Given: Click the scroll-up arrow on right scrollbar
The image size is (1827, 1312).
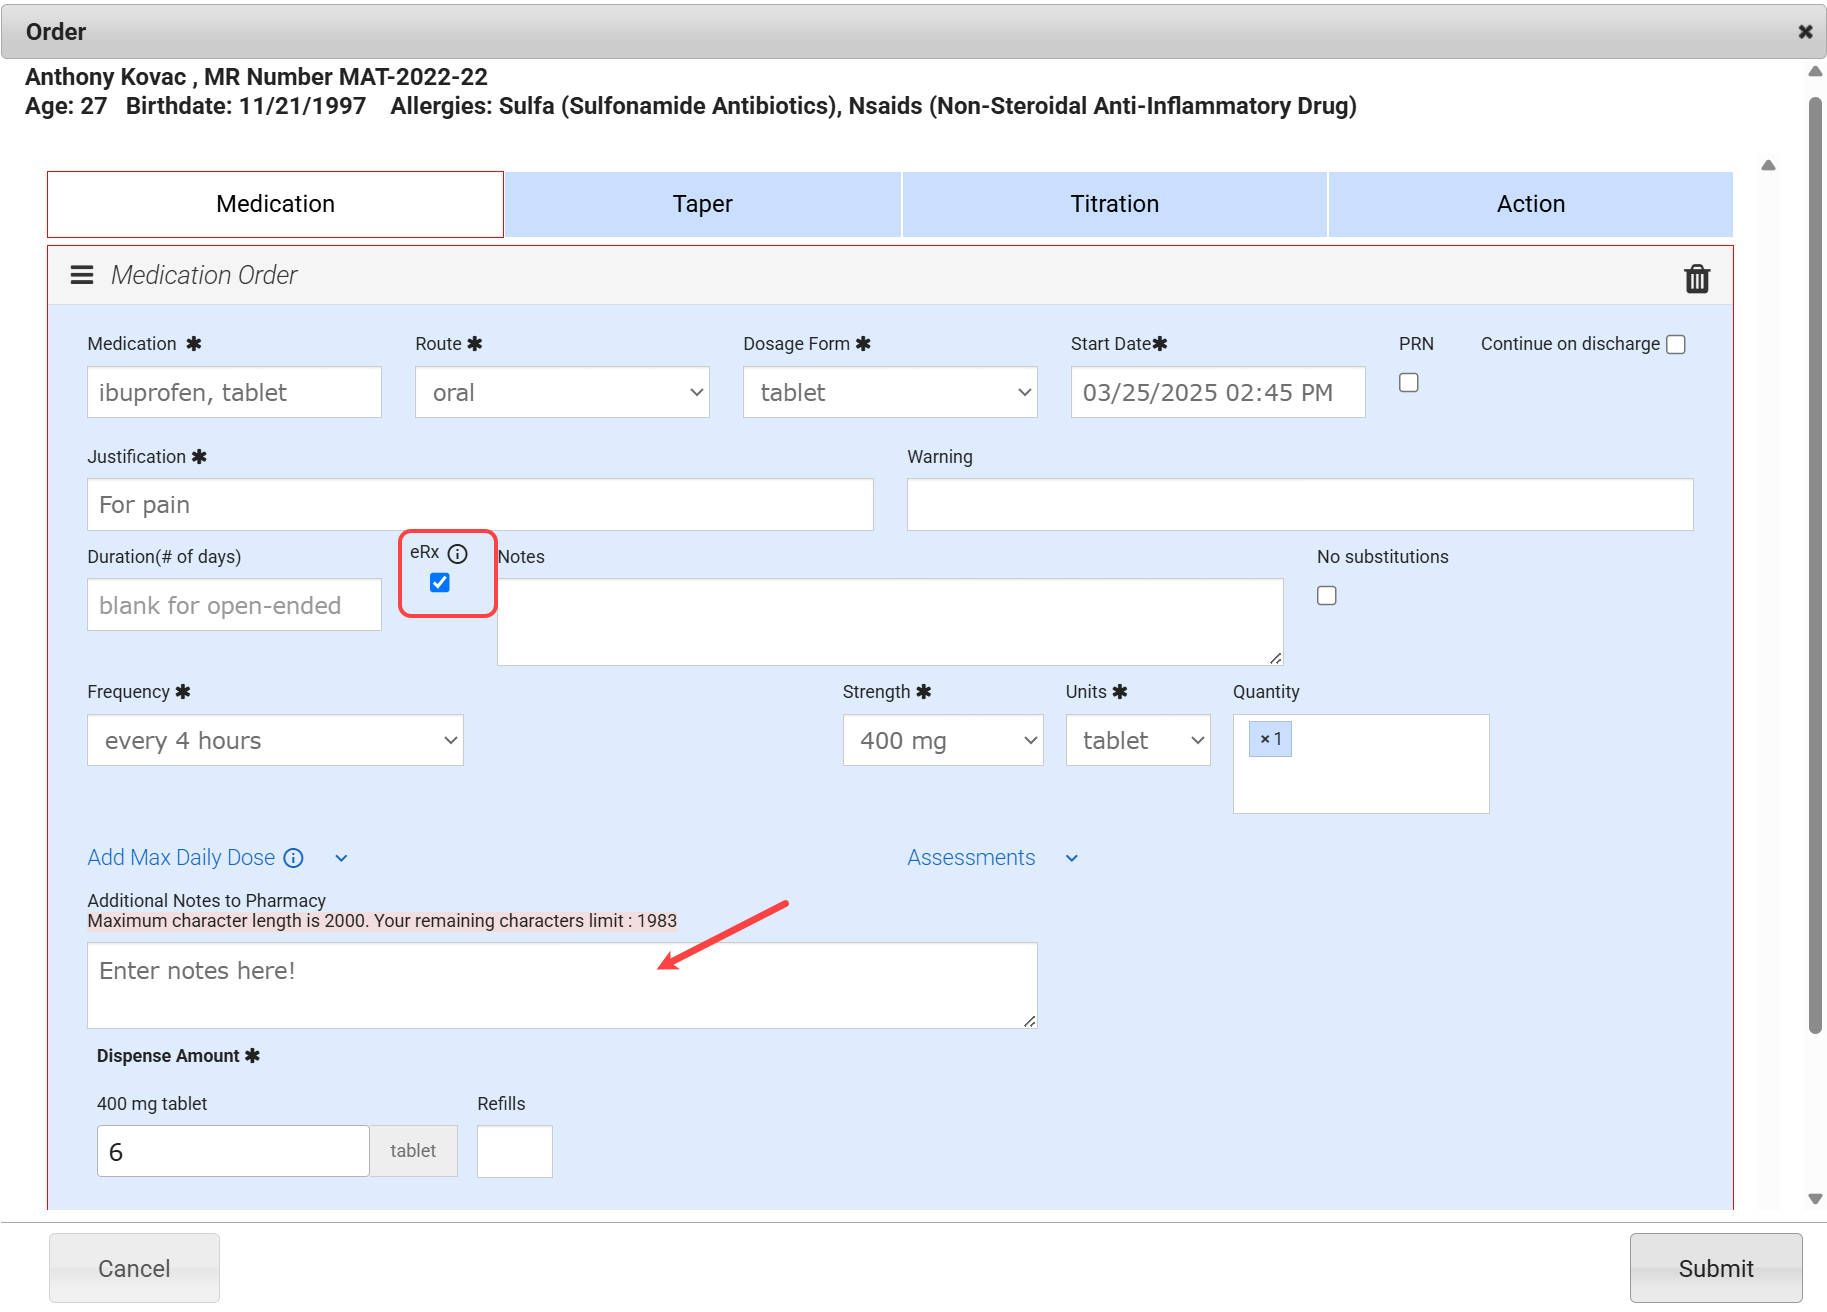Looking at the screenshot, I should 1815,72.
